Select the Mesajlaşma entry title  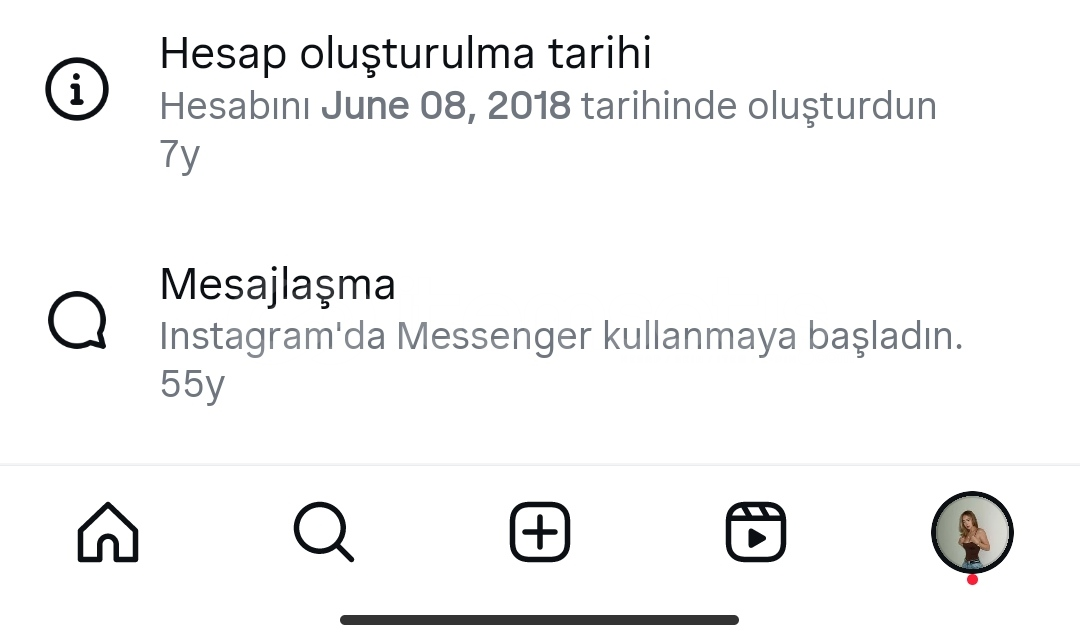(278, 284)
